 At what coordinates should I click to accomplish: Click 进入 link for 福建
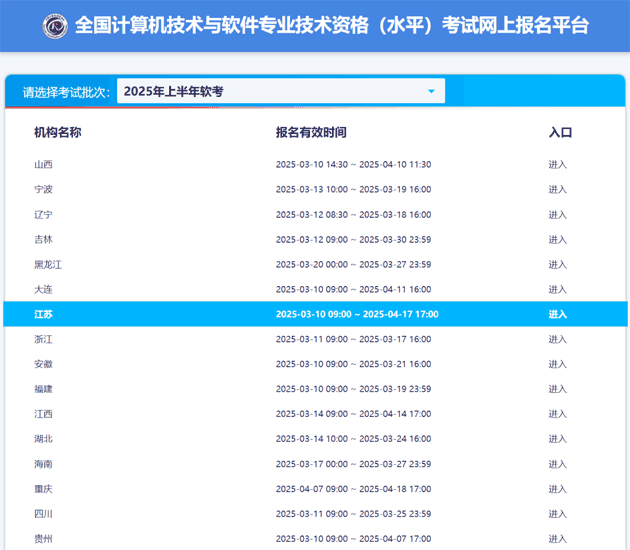[x=558, y=389]
